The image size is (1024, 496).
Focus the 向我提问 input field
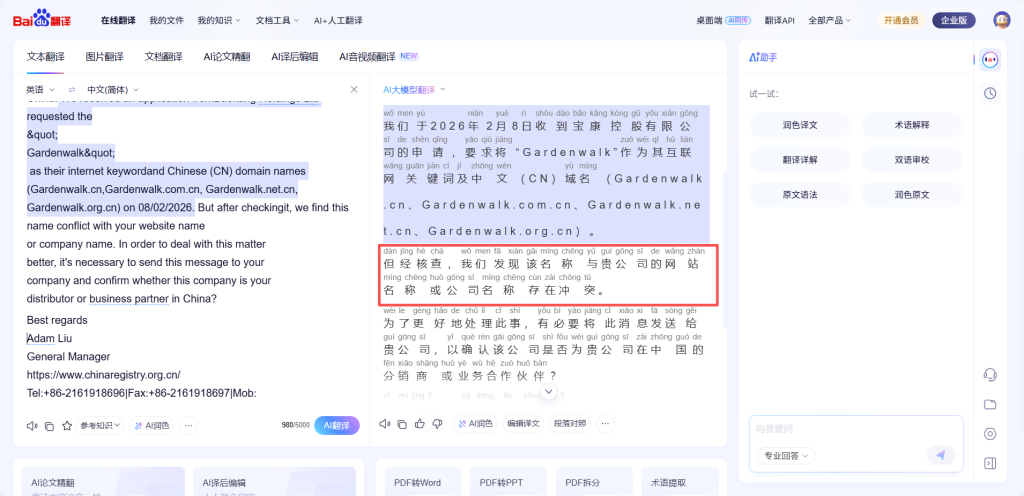(856, 429)
